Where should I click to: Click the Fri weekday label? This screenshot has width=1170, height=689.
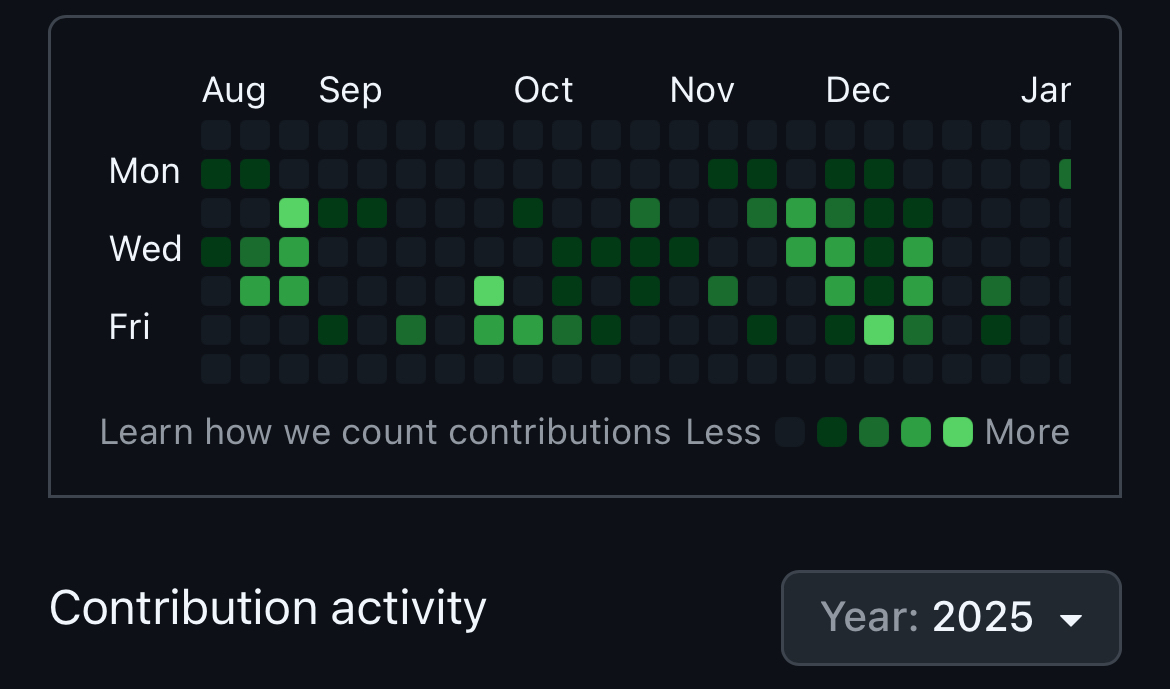[130, 328]
